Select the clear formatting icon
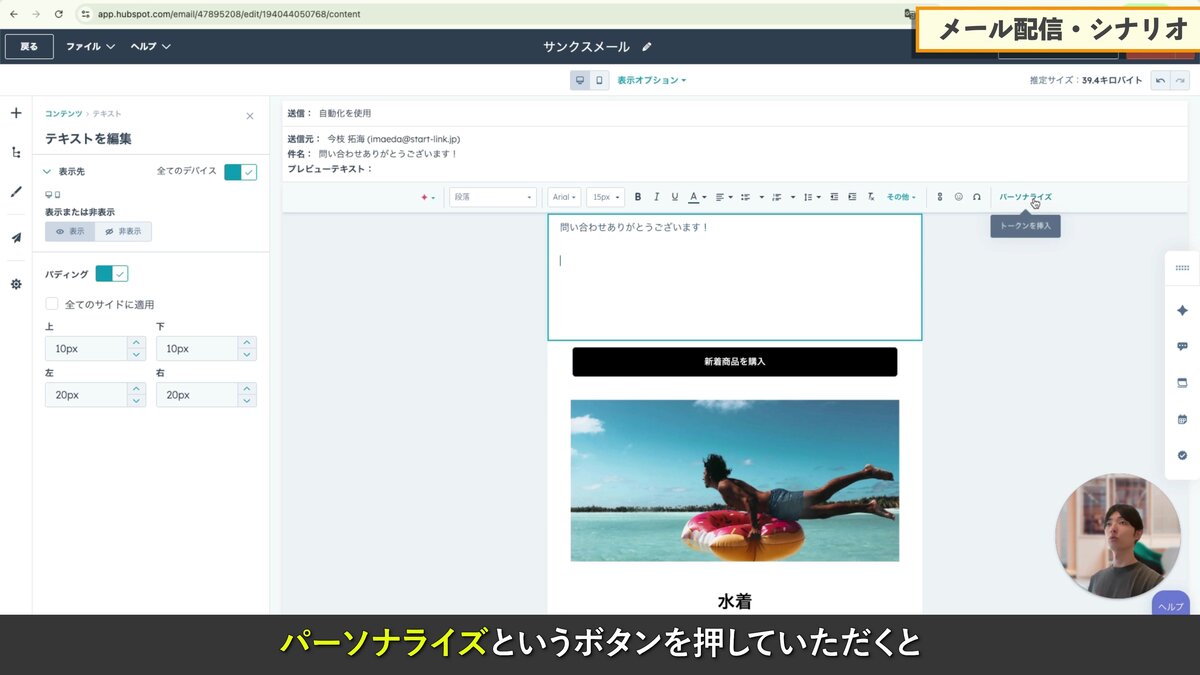 871,196
